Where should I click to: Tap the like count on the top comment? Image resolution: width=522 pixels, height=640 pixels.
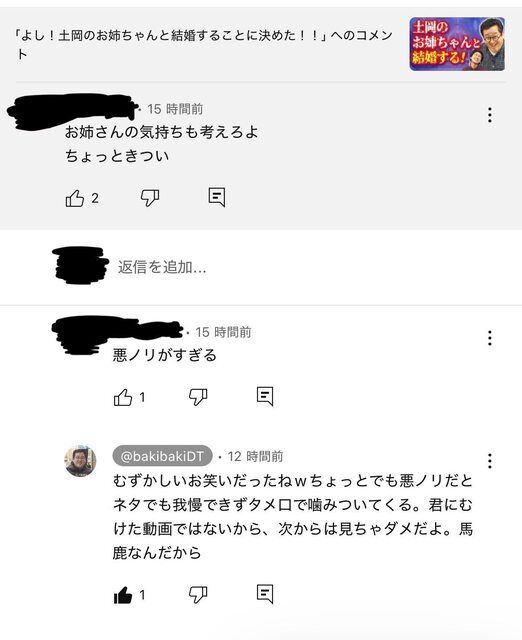[x=95, y=198]
